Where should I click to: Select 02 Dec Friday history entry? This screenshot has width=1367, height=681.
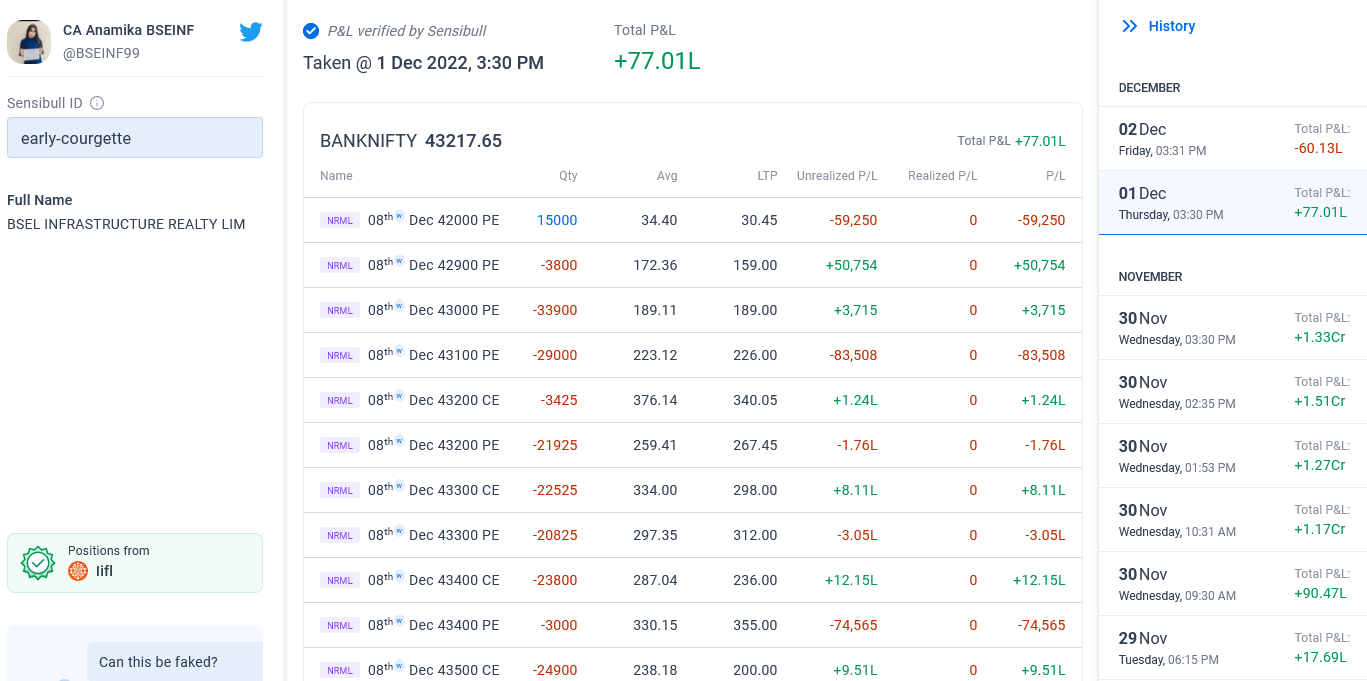click(x=1232, y=139)
